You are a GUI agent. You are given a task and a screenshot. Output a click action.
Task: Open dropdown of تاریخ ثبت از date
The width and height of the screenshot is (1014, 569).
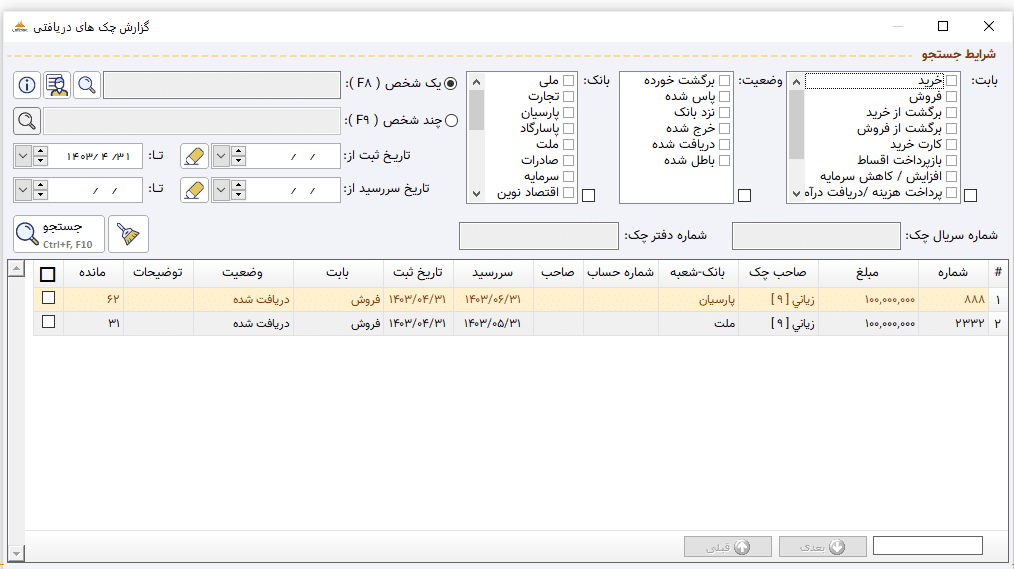(221, 156)
